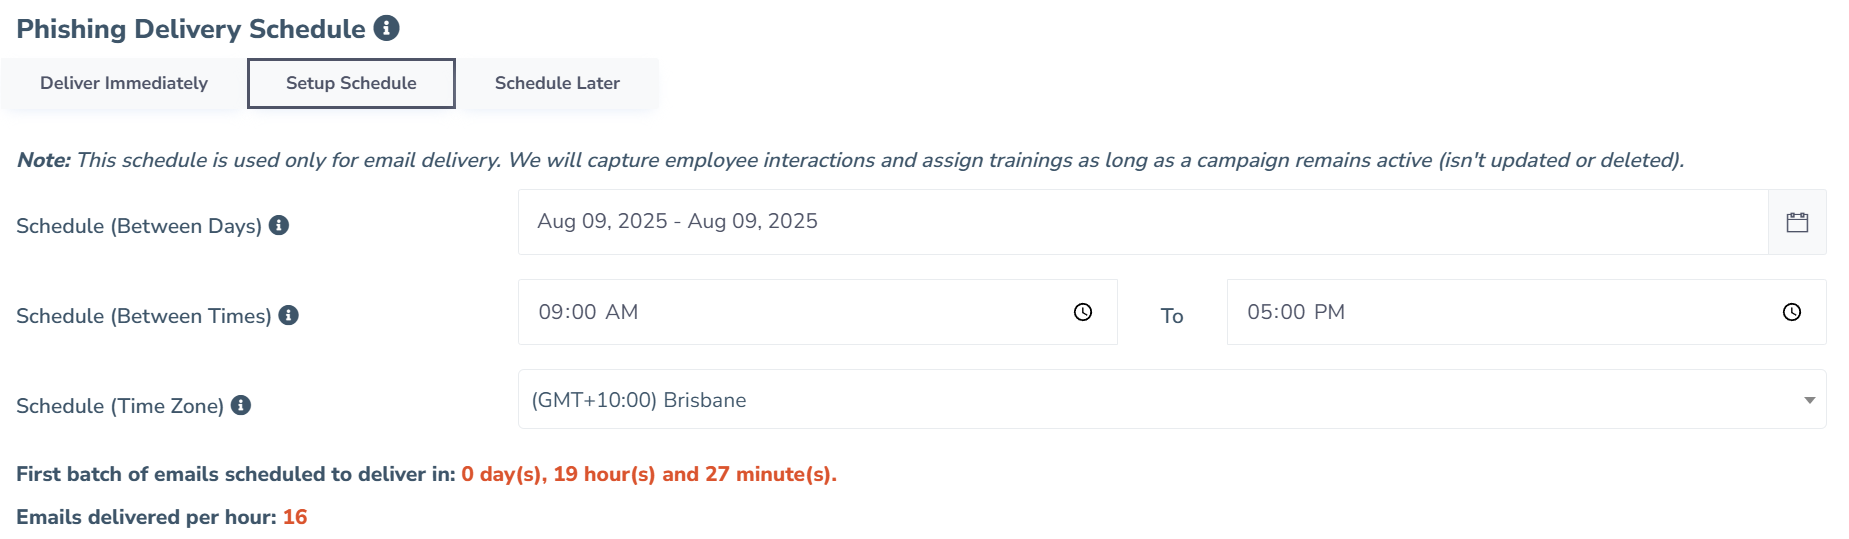Click the PM segment of end time

point(1330,312)
